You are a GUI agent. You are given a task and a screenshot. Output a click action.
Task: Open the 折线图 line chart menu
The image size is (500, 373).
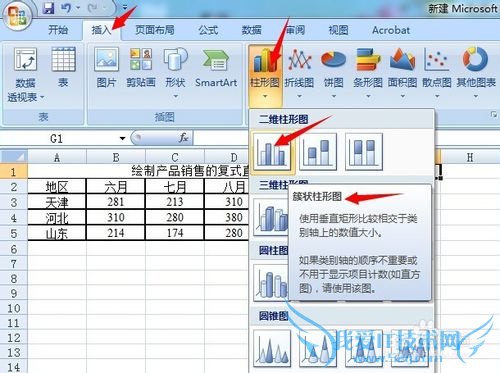click(299, 73)
